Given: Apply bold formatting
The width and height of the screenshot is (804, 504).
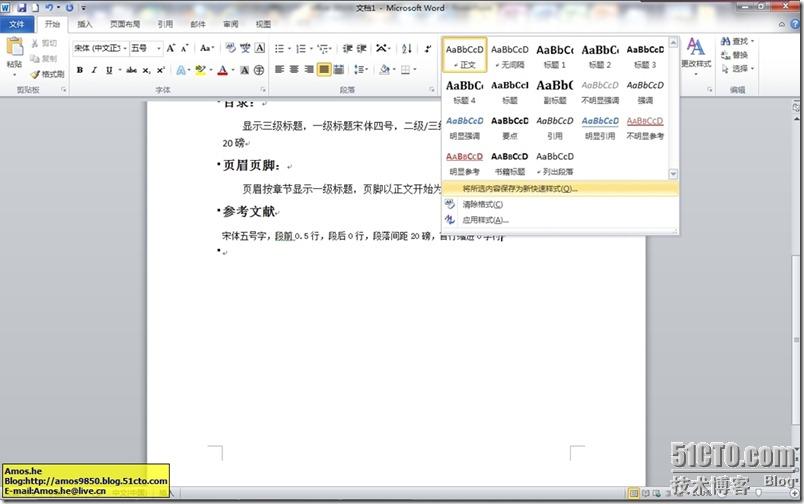Looking at the screenshot, I should pos(79,70).
